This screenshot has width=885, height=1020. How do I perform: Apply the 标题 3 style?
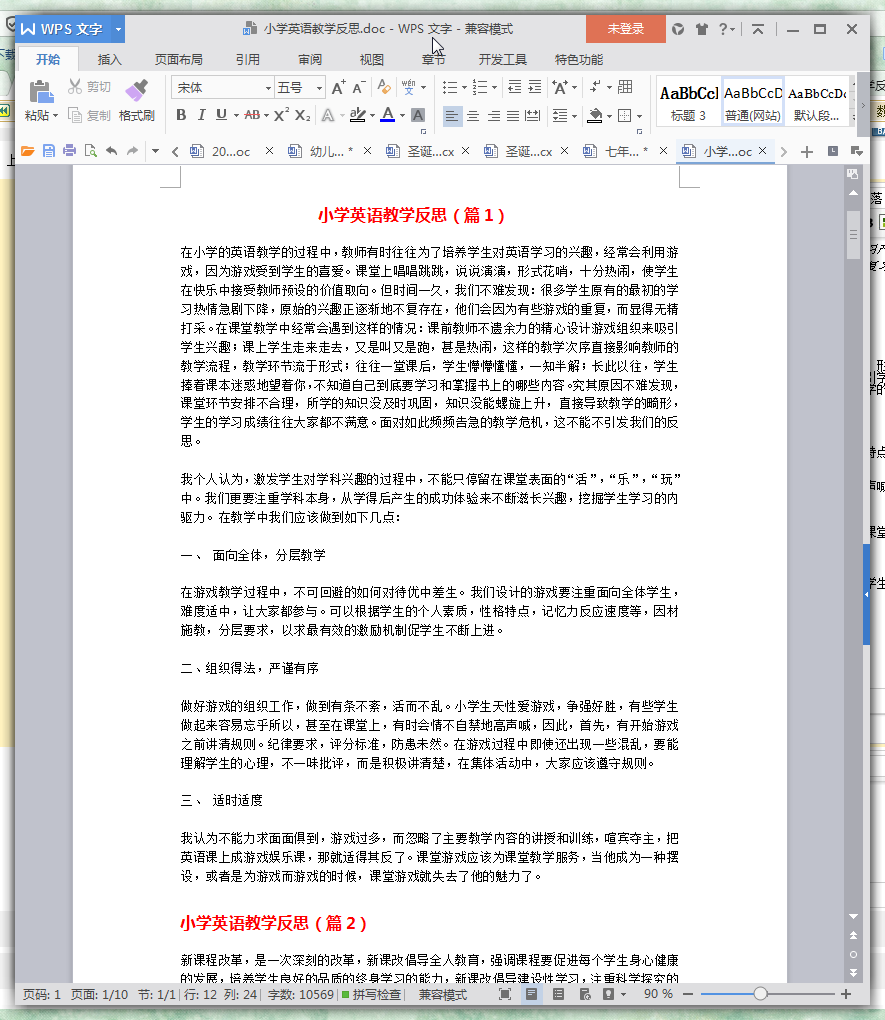(688, 103)
